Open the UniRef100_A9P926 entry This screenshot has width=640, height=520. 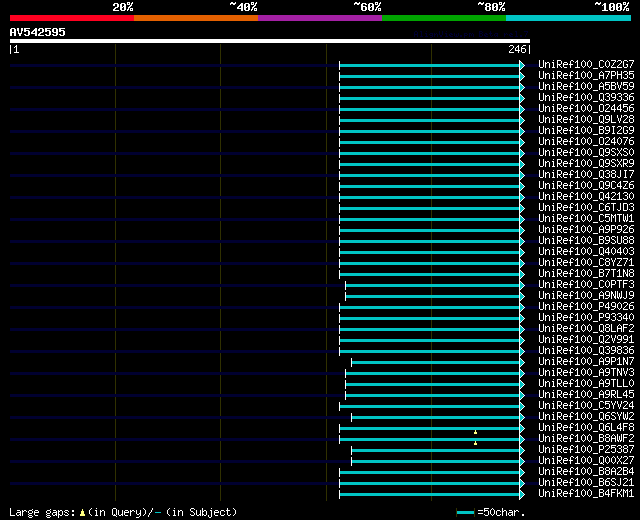coord(586,230)
